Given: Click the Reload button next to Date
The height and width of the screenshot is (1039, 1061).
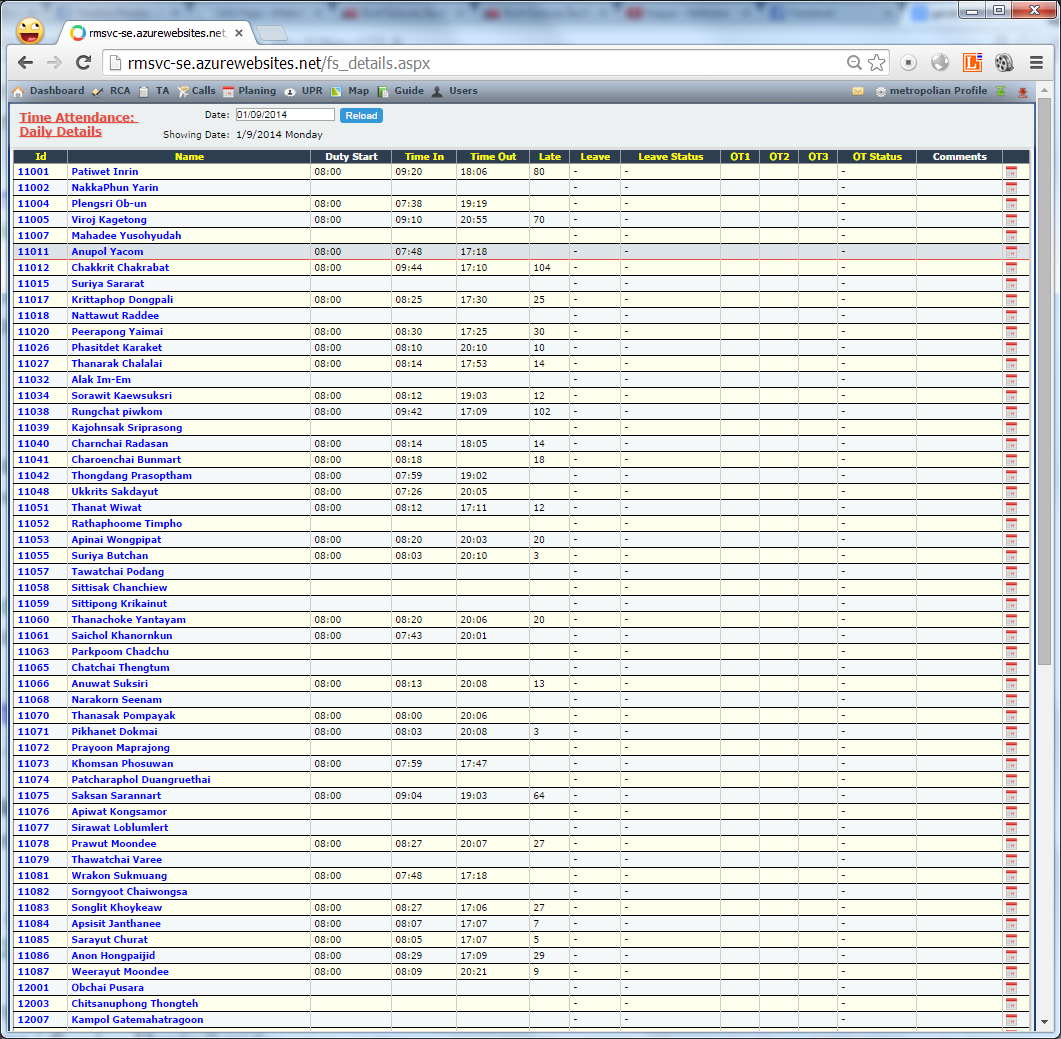Looking at the screenshot, I should pos(361,116).
